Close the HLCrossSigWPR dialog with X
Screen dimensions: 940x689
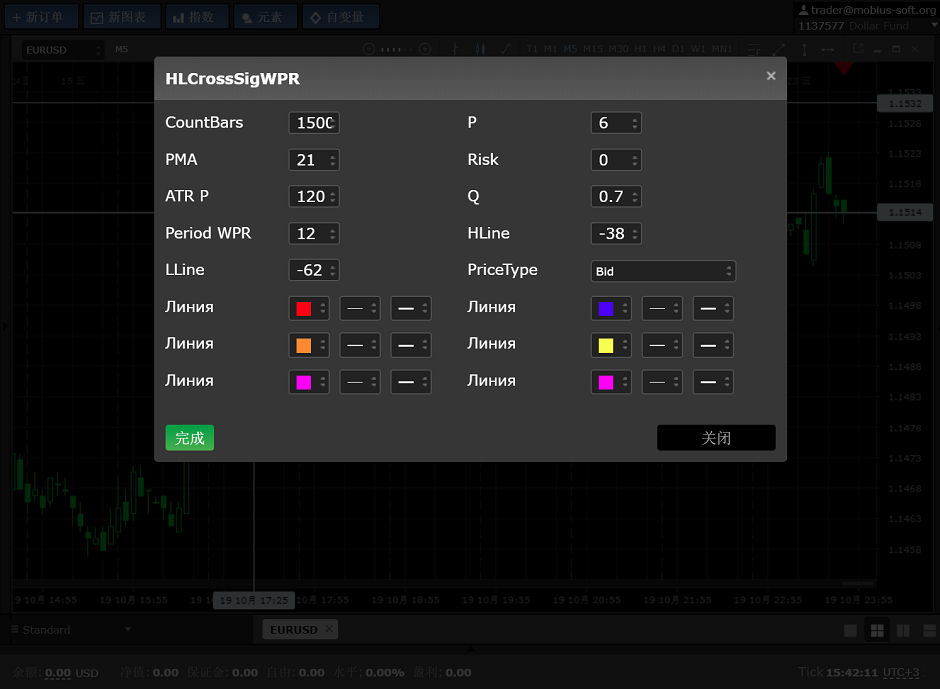[x=771, y=76]
